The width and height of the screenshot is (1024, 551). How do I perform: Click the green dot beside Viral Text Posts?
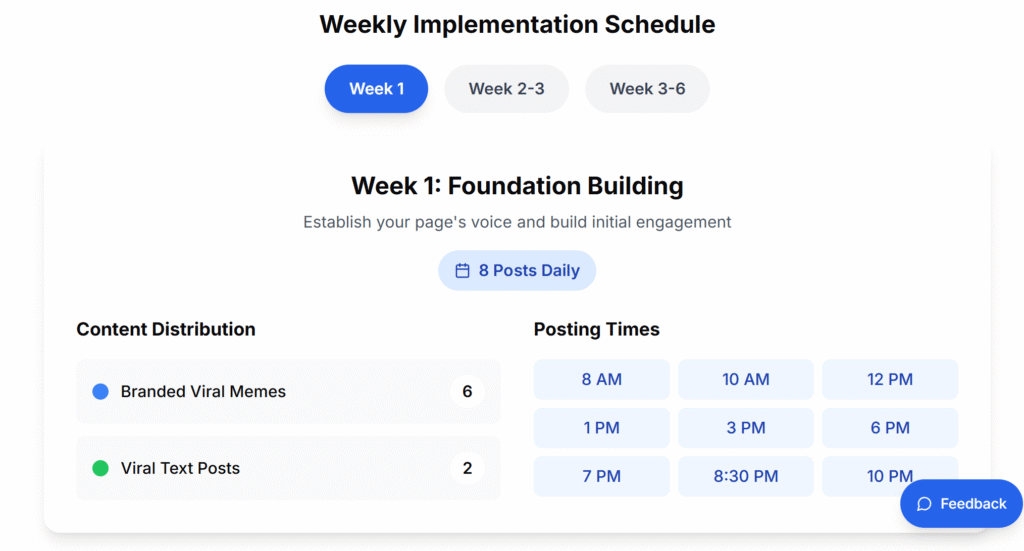100,468
